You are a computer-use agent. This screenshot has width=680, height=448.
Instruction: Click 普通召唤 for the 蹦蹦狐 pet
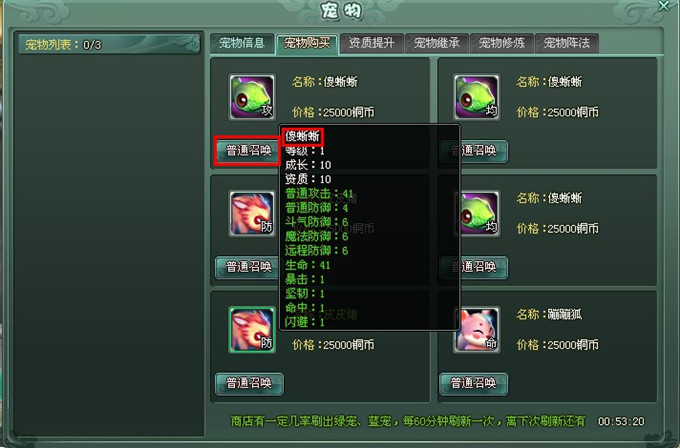point(474,383)
